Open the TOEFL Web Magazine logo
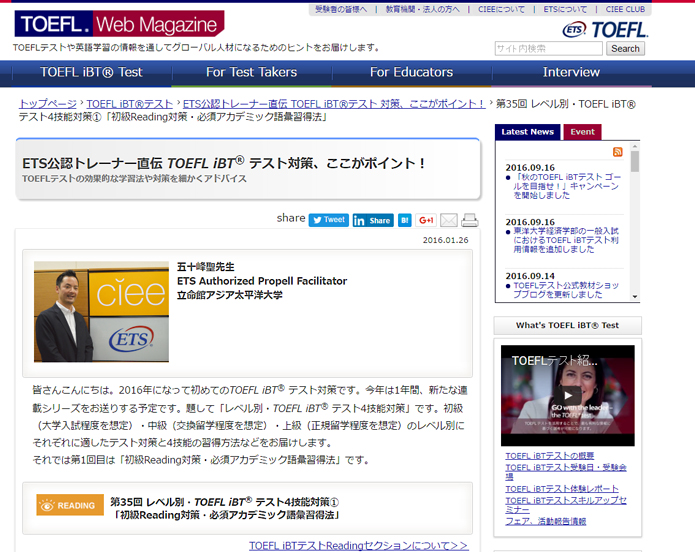Viewport: 695px width, 552px height. [119, 24]
